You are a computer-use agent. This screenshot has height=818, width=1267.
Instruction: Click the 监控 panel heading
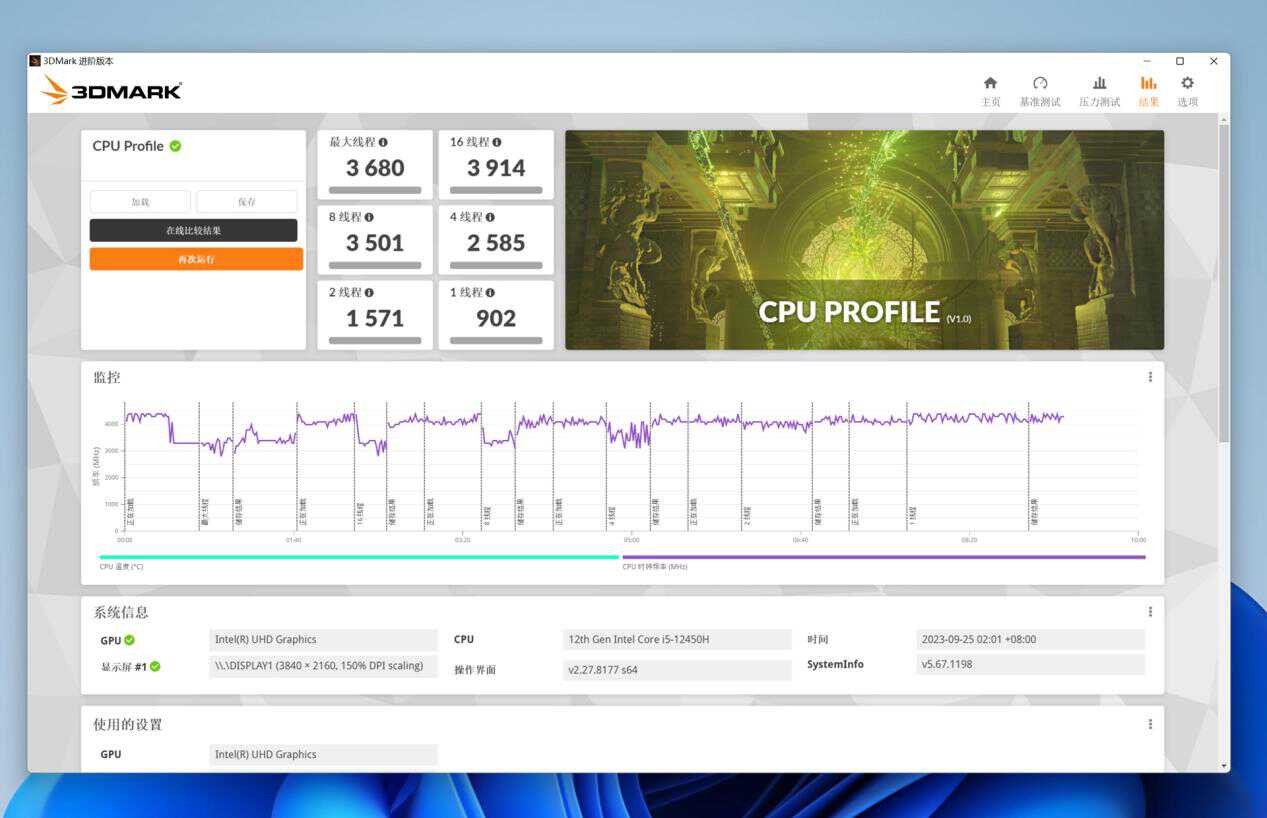(x=107, y=377)
